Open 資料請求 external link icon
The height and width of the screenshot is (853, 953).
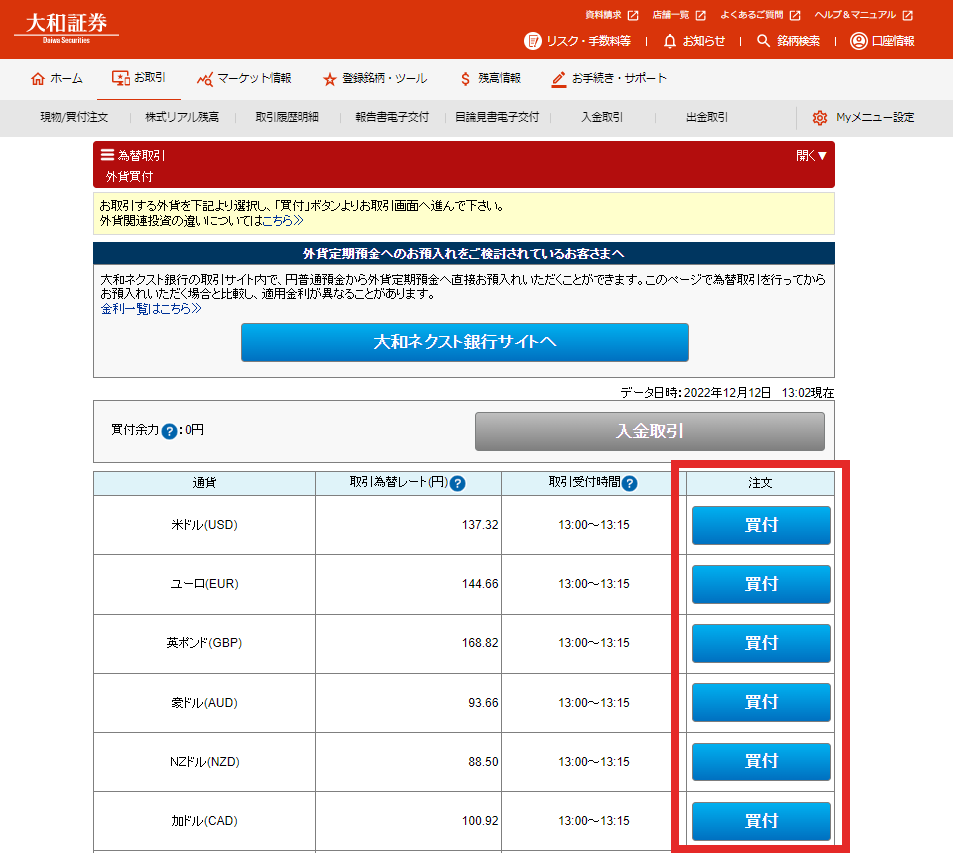click(x=633, y=15)
